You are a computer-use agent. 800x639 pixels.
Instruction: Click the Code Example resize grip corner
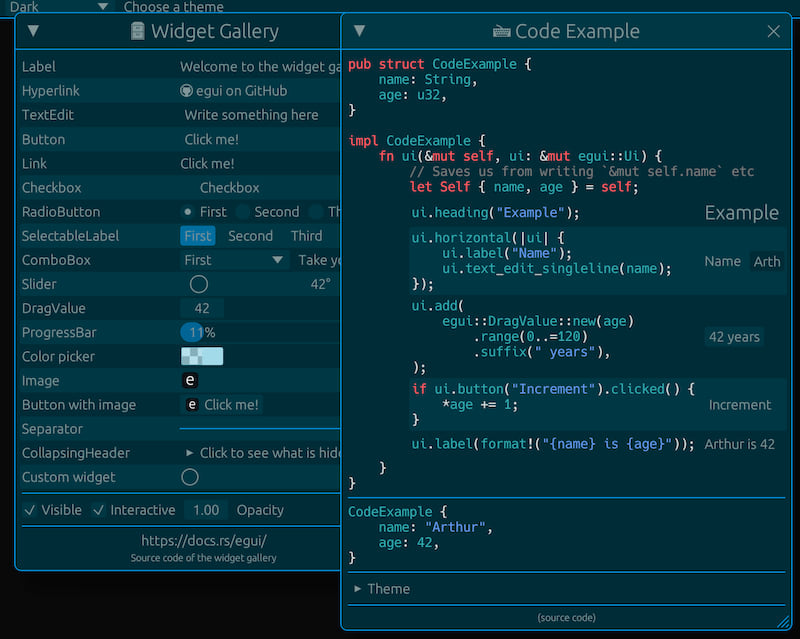point(783,622)
